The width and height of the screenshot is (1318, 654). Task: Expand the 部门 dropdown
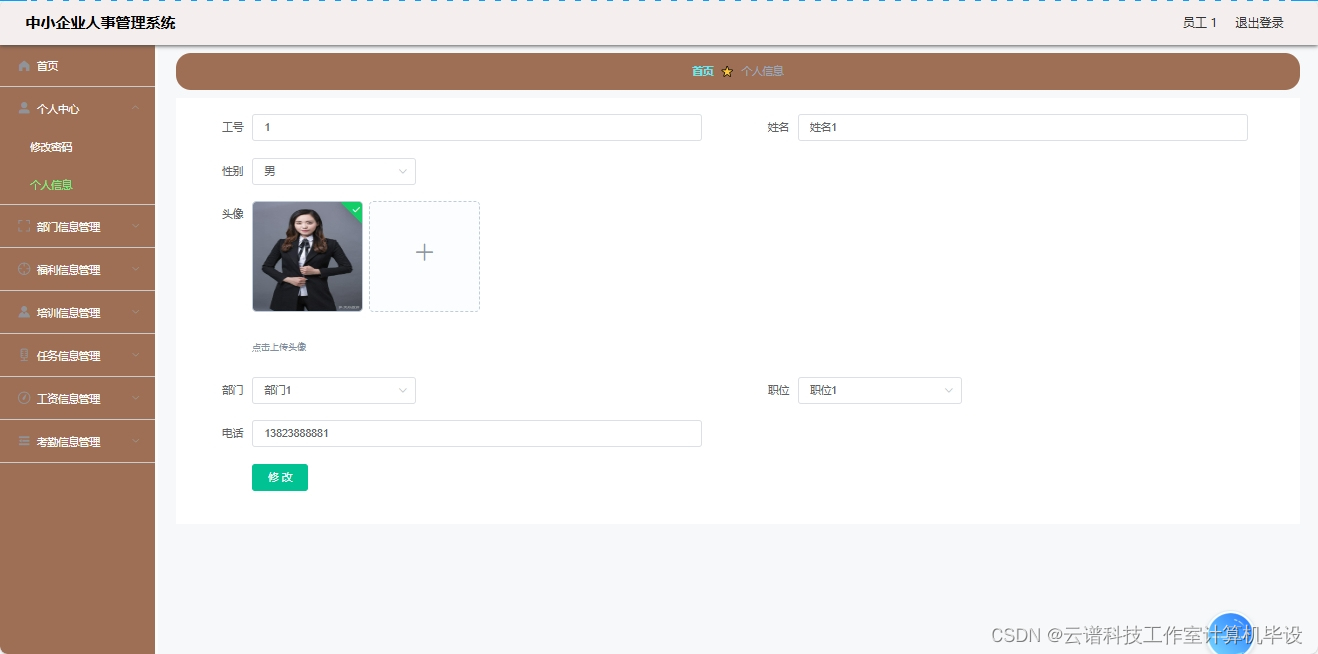(x=334, y=390)
